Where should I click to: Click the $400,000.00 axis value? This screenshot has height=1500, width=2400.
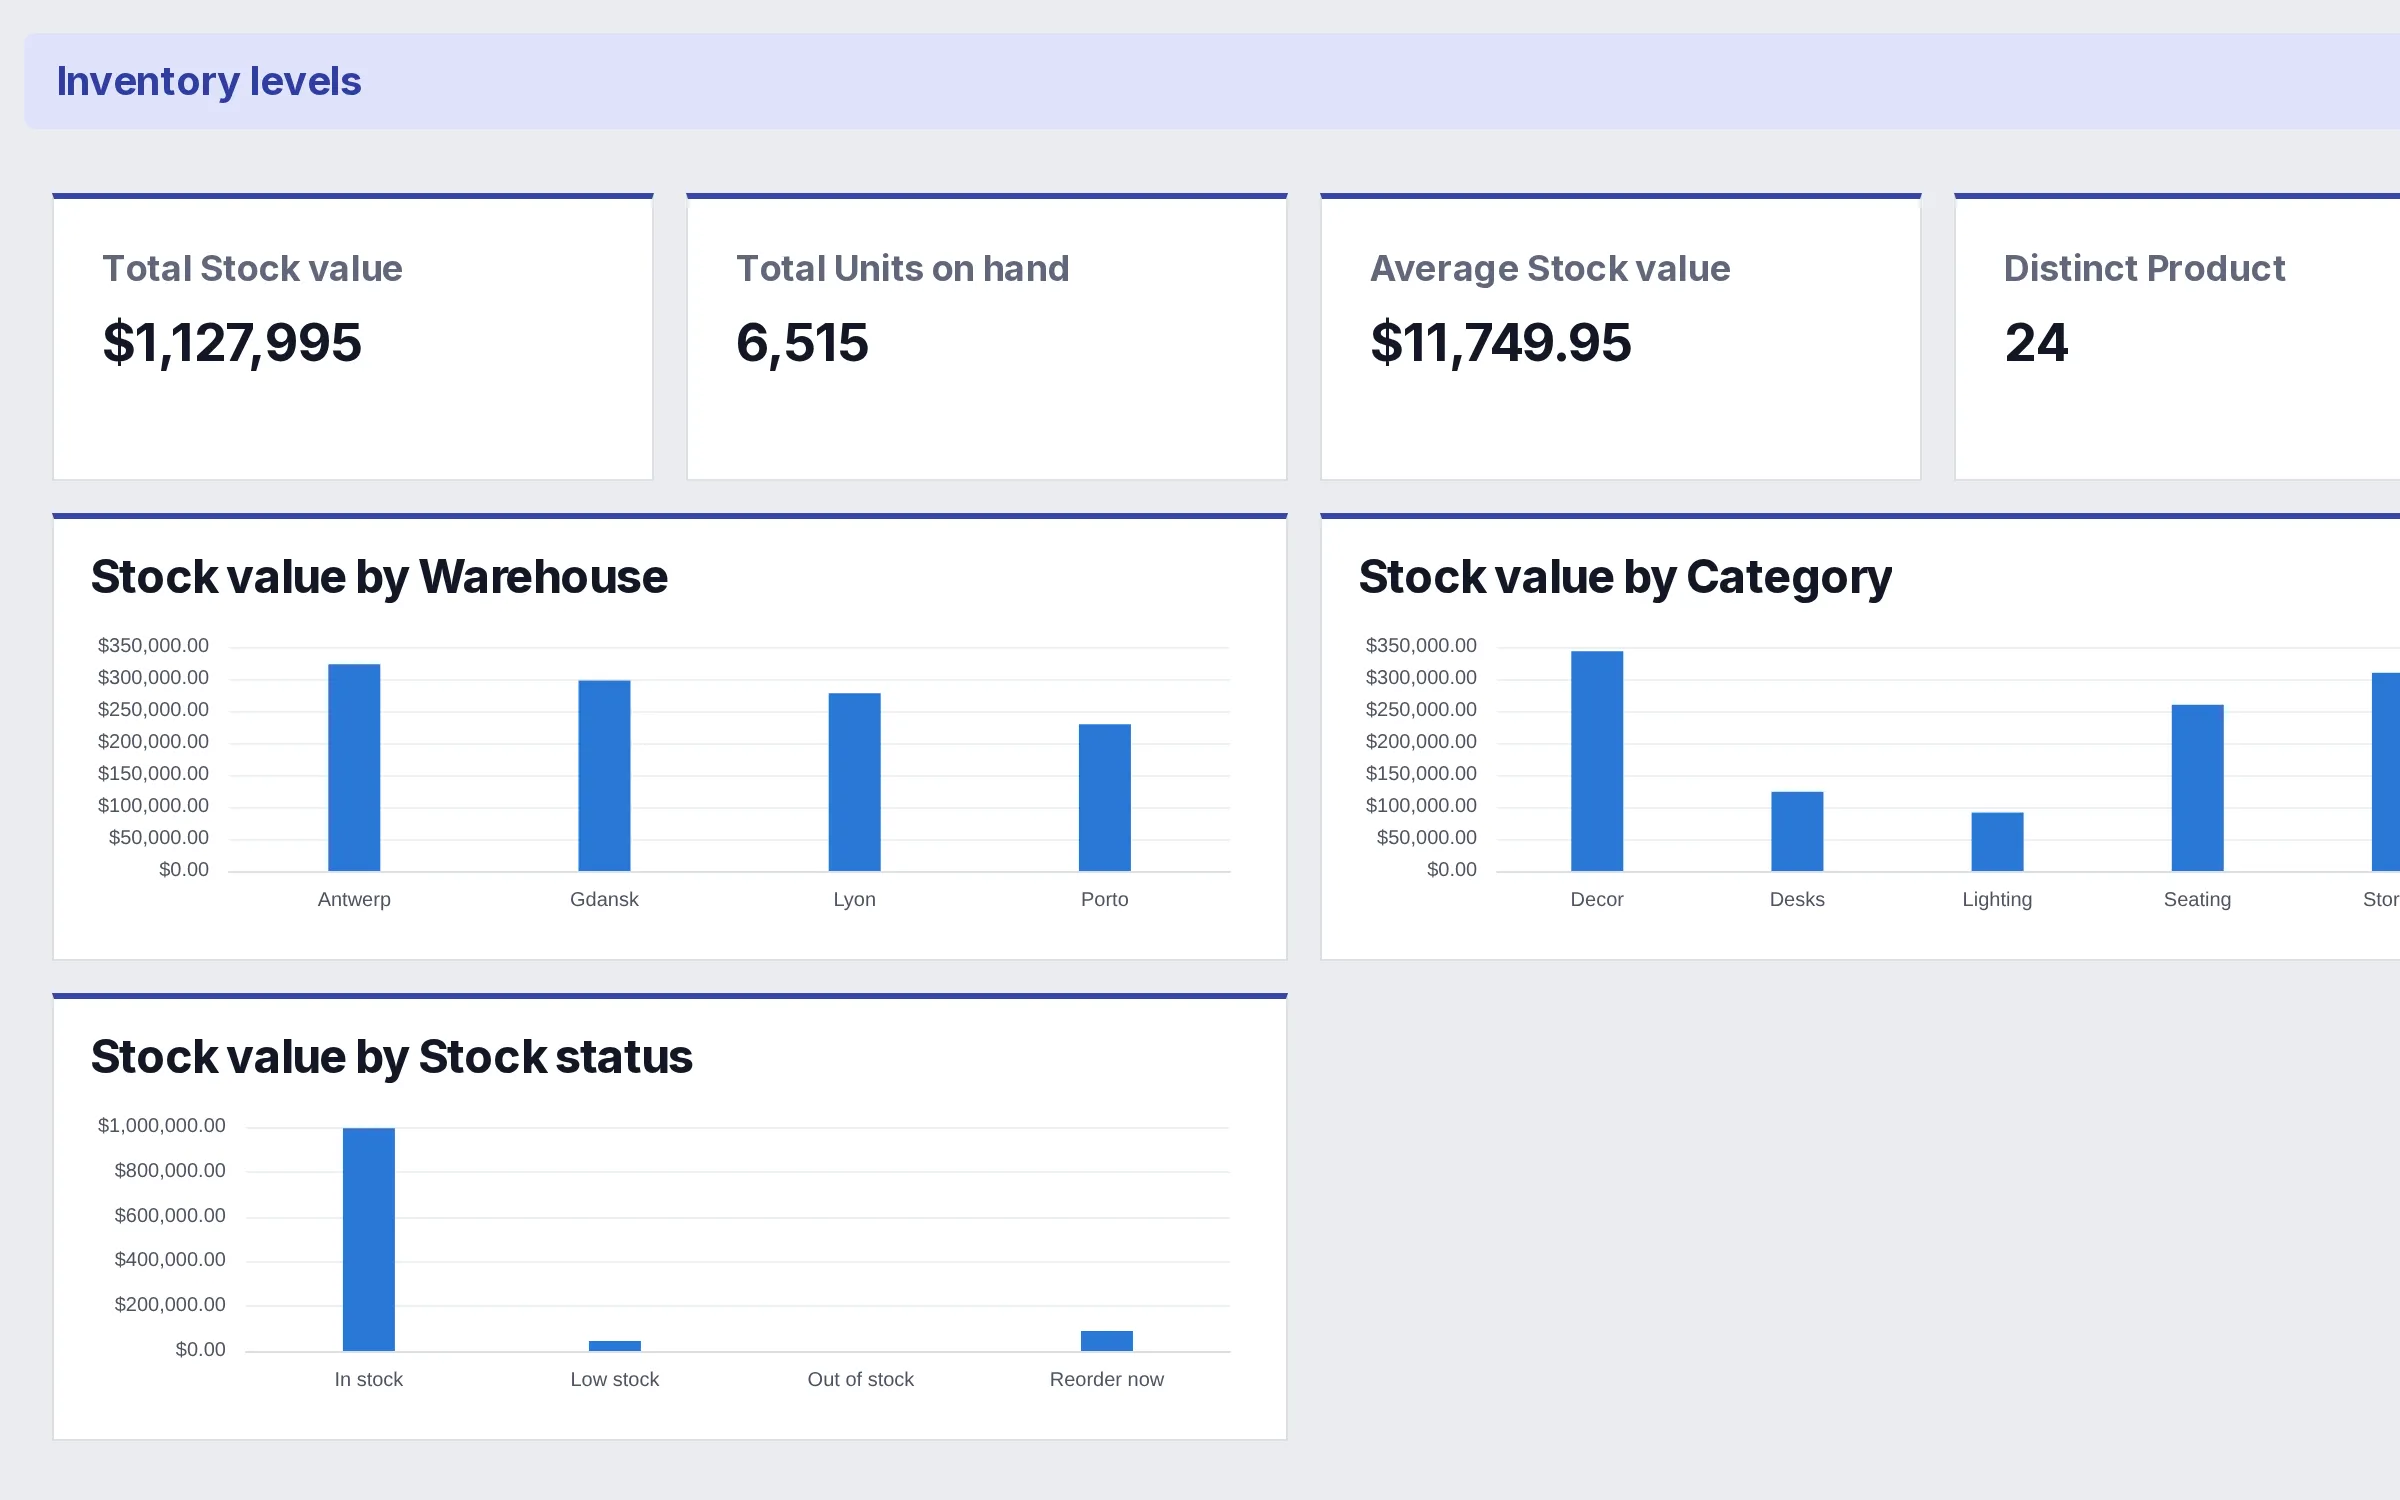click(x=169, y=1259)
